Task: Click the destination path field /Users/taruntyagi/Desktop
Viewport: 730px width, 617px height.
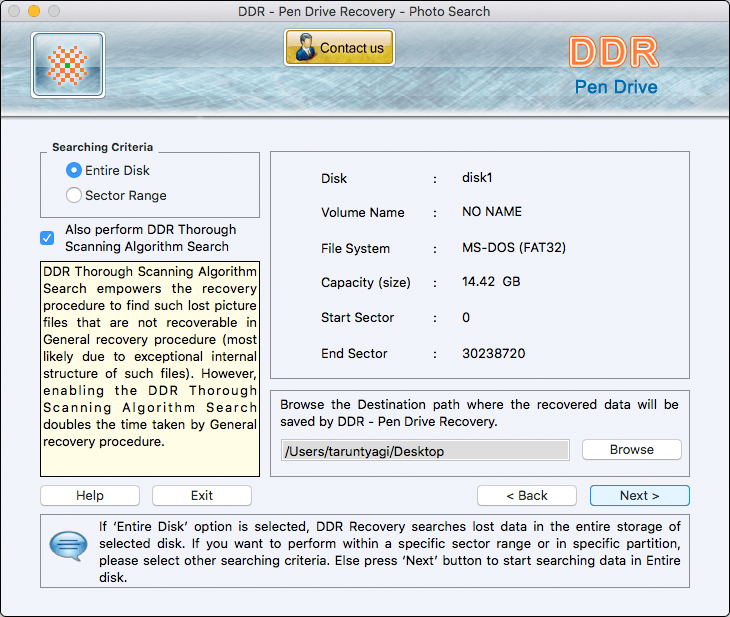Action: coord(425,450)
